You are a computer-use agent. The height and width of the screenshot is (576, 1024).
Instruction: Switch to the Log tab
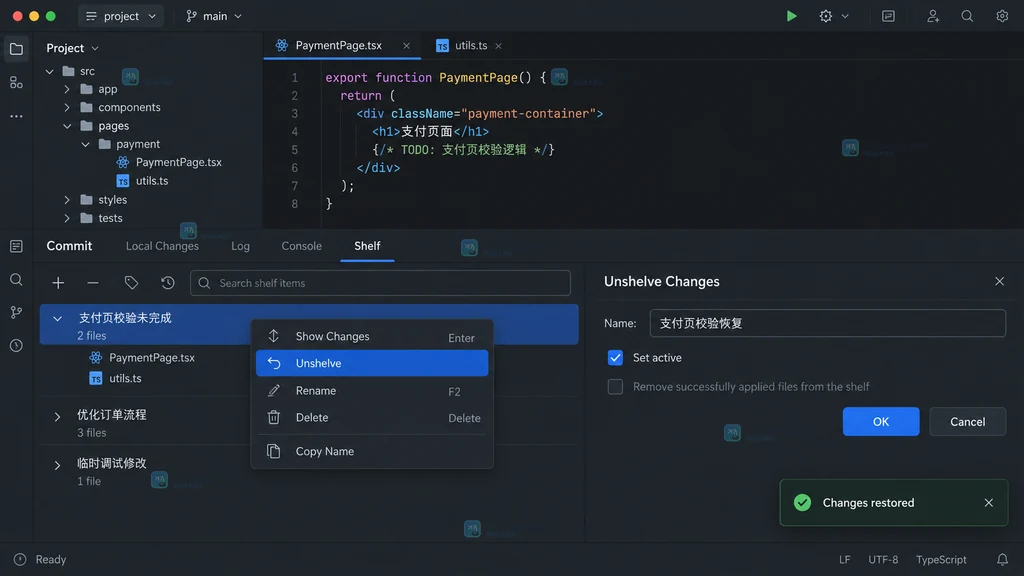coord(240,246)
